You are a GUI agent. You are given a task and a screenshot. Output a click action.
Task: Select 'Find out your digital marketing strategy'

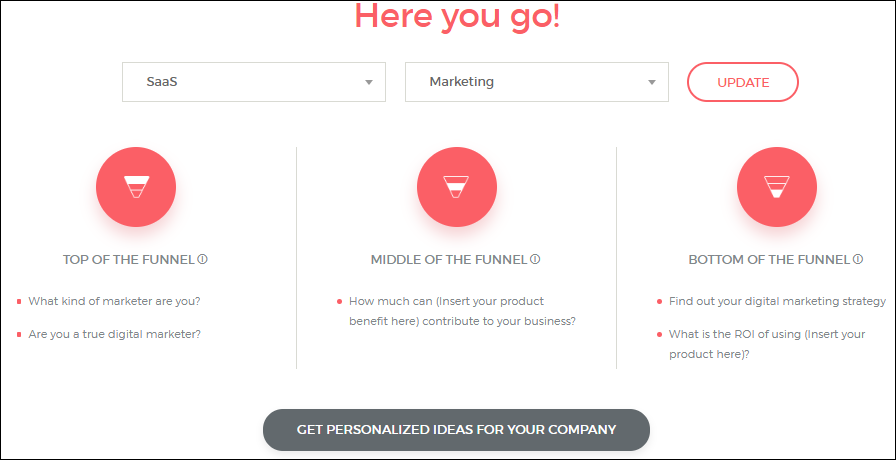click(777, 301)
